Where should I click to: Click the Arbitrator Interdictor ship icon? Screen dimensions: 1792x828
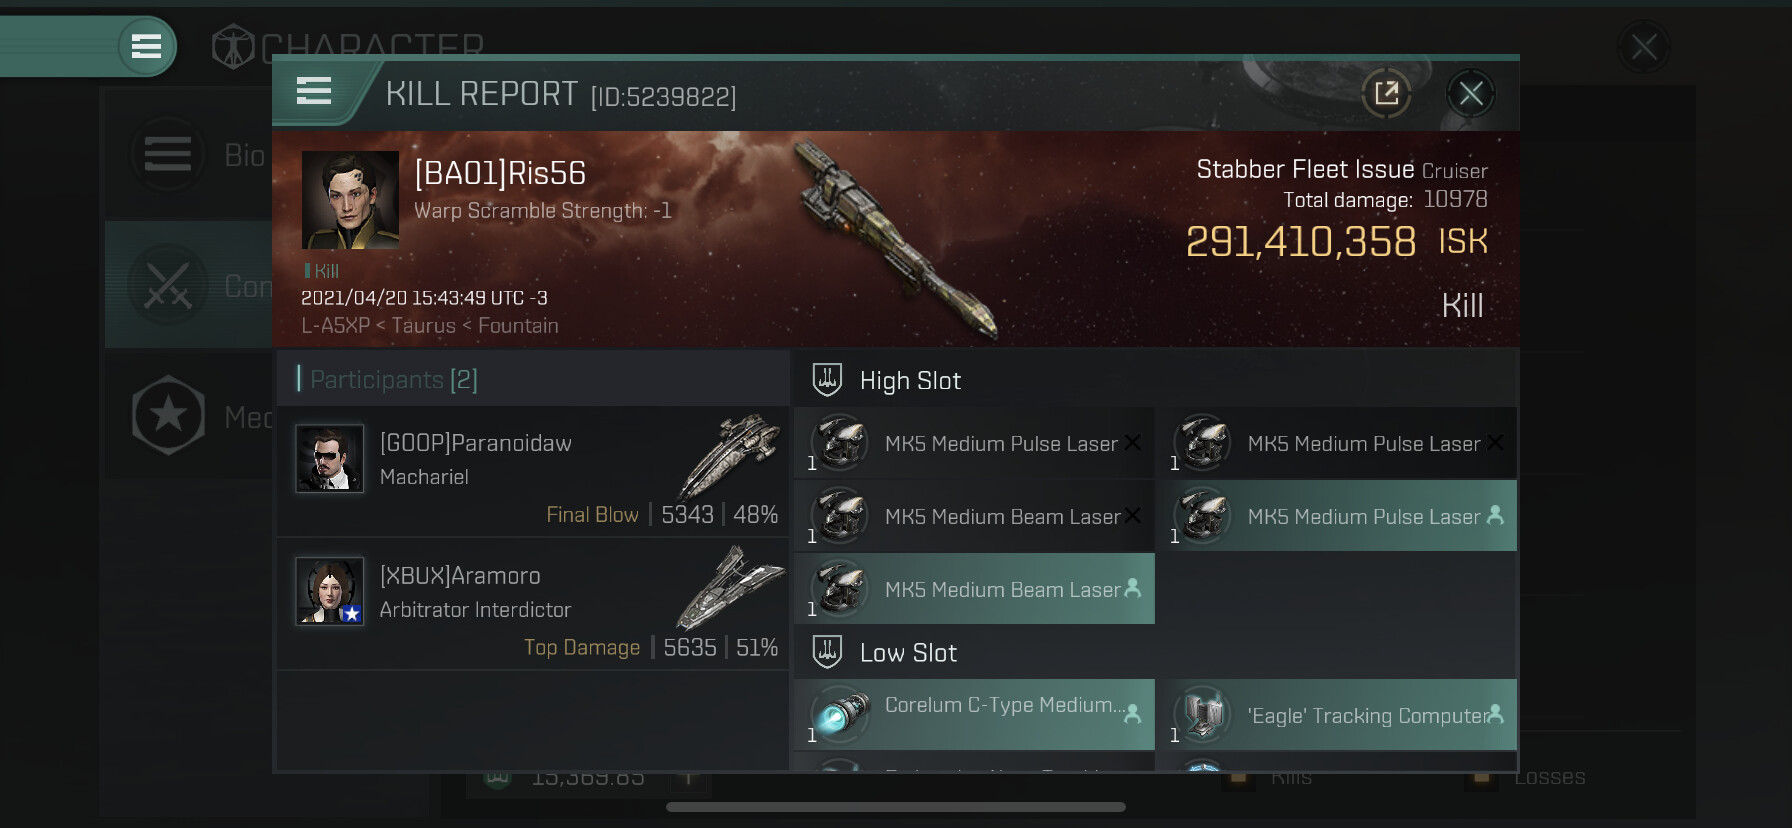[729, 588]
